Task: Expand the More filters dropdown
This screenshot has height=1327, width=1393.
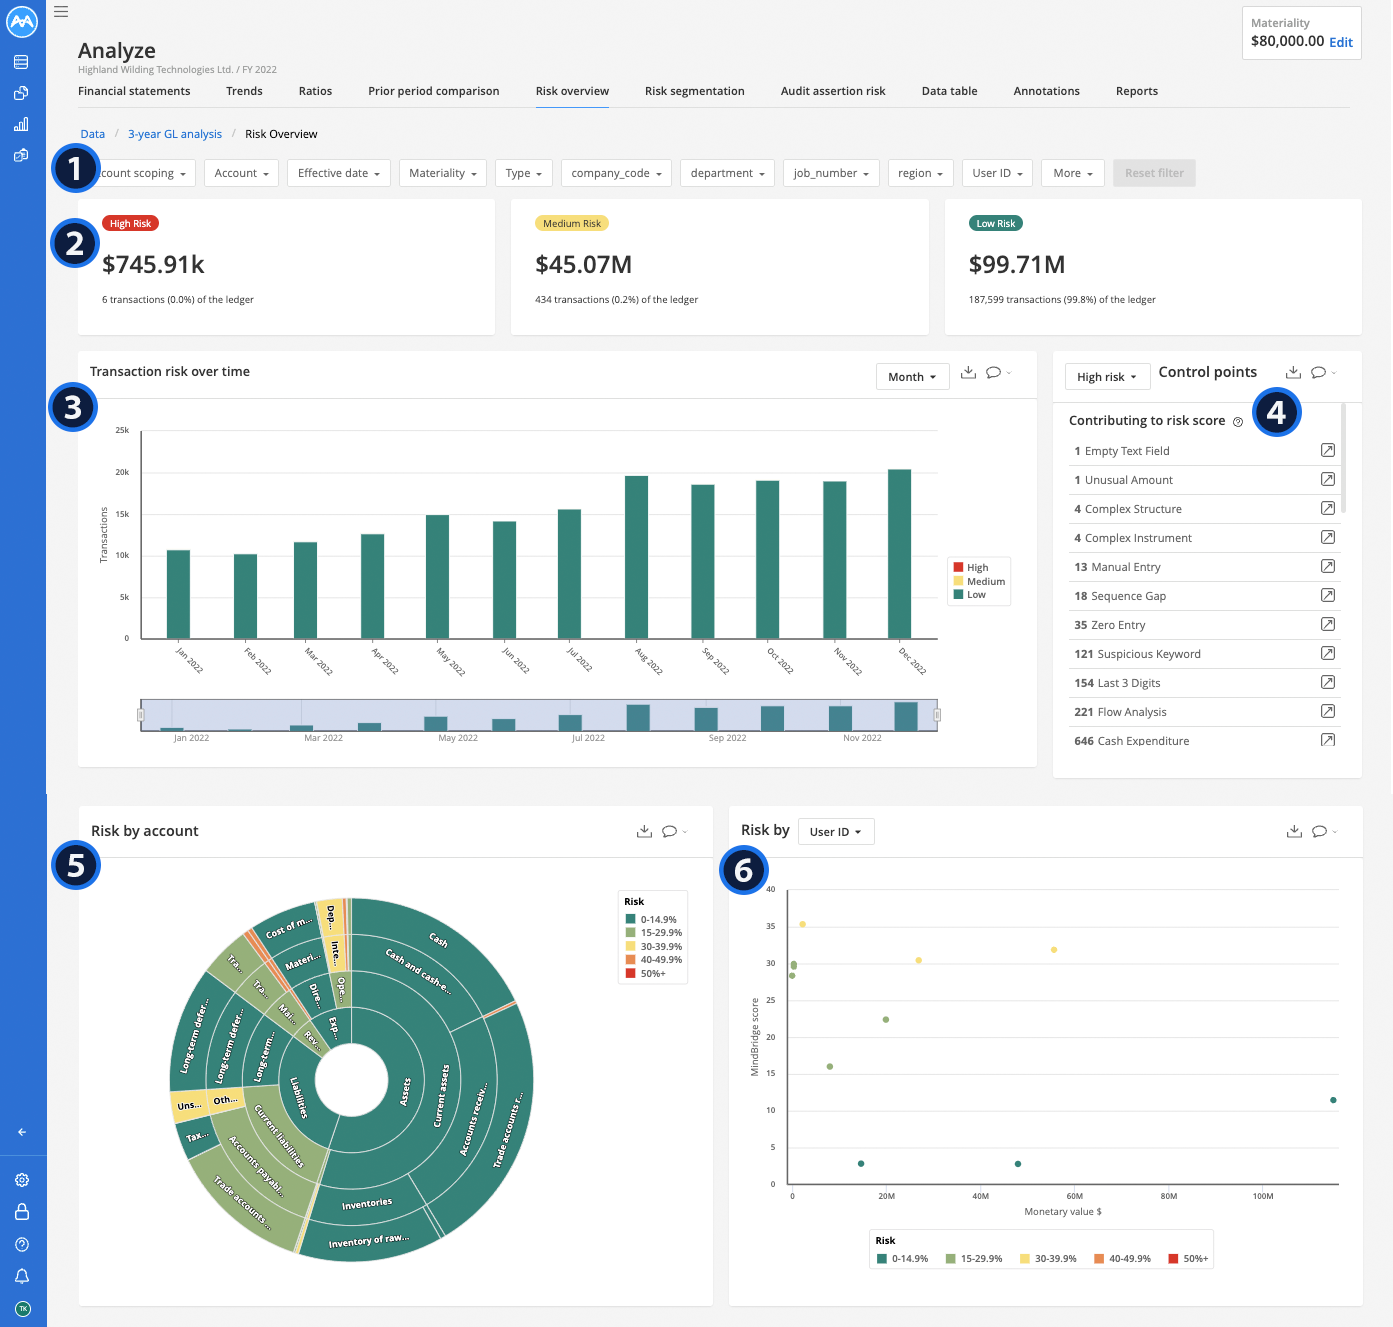Action: click(x=1071, y=172)
